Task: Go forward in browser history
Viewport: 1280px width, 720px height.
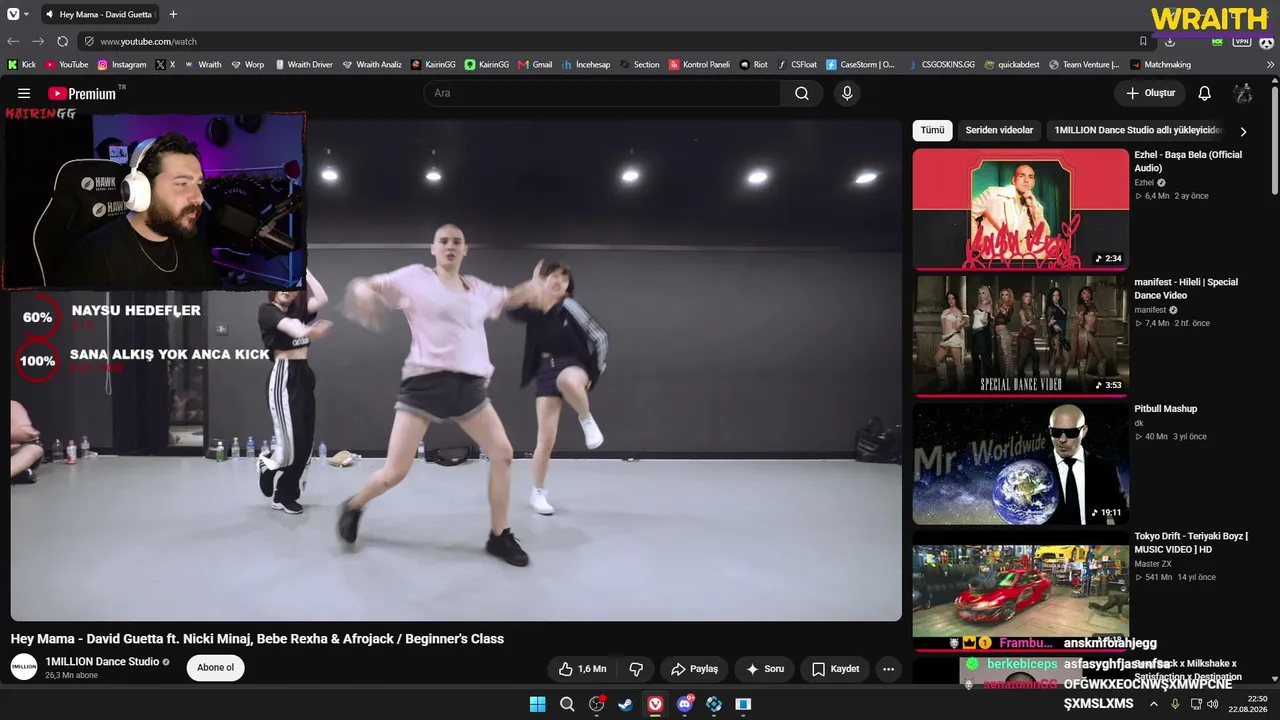Action: [38, 41]
